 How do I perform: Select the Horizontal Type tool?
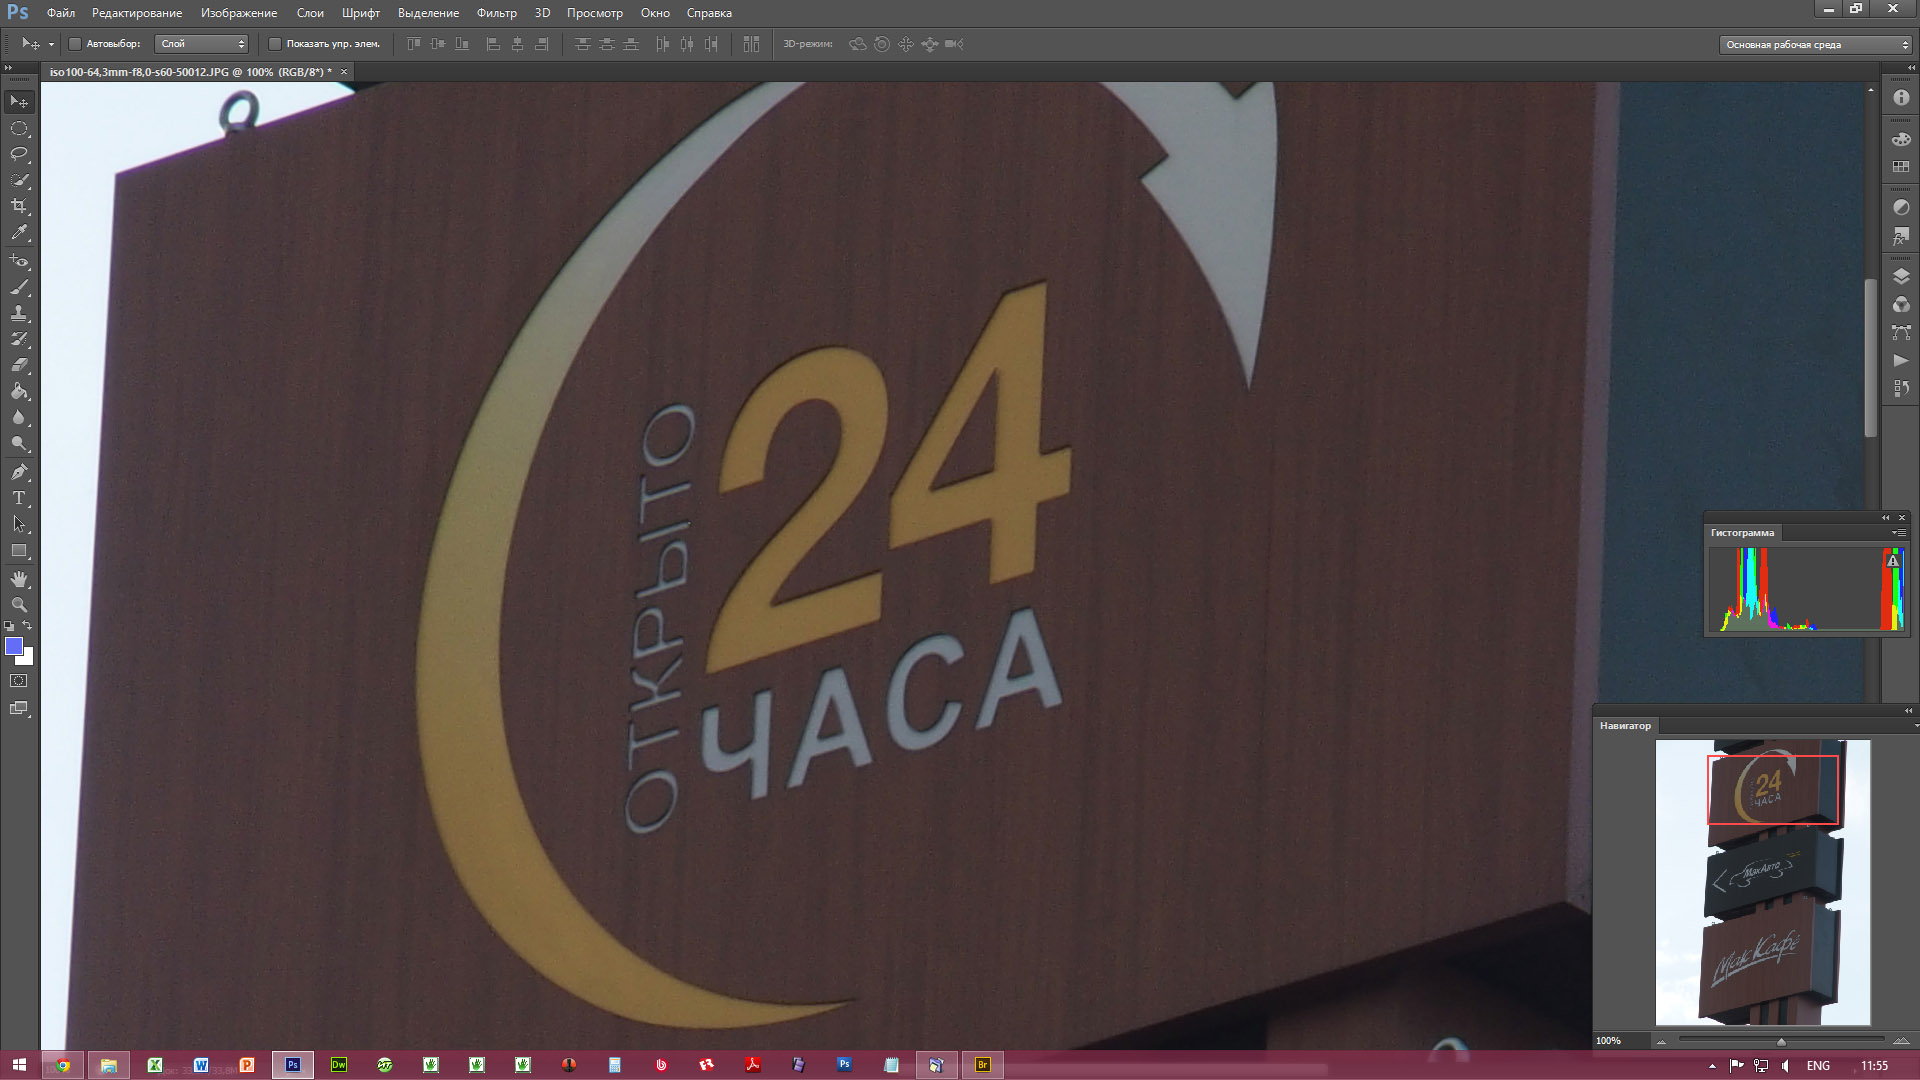19,498
